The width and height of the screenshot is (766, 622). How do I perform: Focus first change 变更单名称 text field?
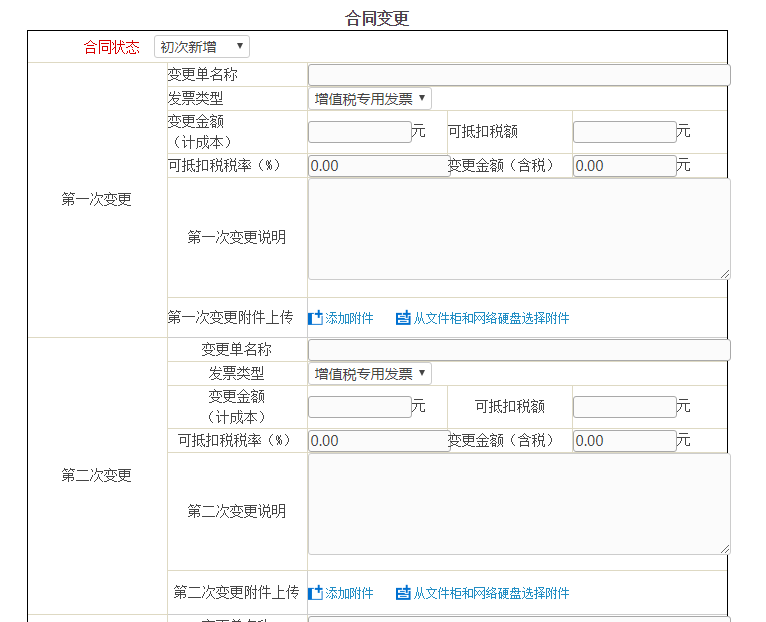(x=518, y=75)
